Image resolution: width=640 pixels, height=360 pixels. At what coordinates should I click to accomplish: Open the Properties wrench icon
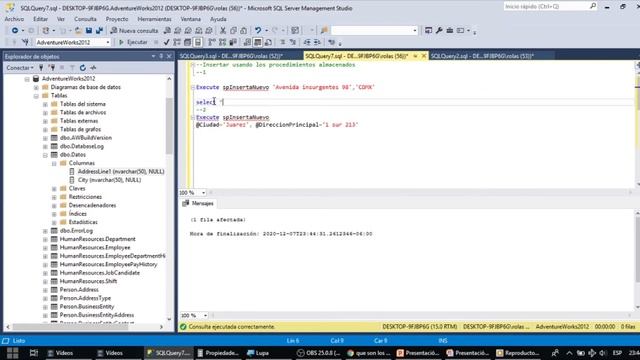(x=439, y=31)
